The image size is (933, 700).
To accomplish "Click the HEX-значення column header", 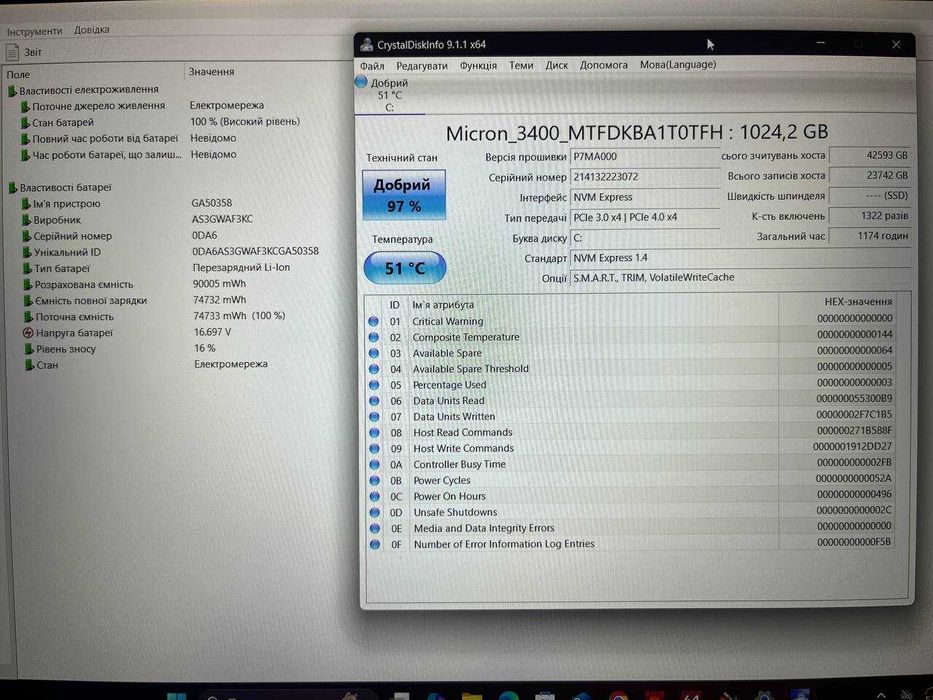I will click(x=858, y=302).
